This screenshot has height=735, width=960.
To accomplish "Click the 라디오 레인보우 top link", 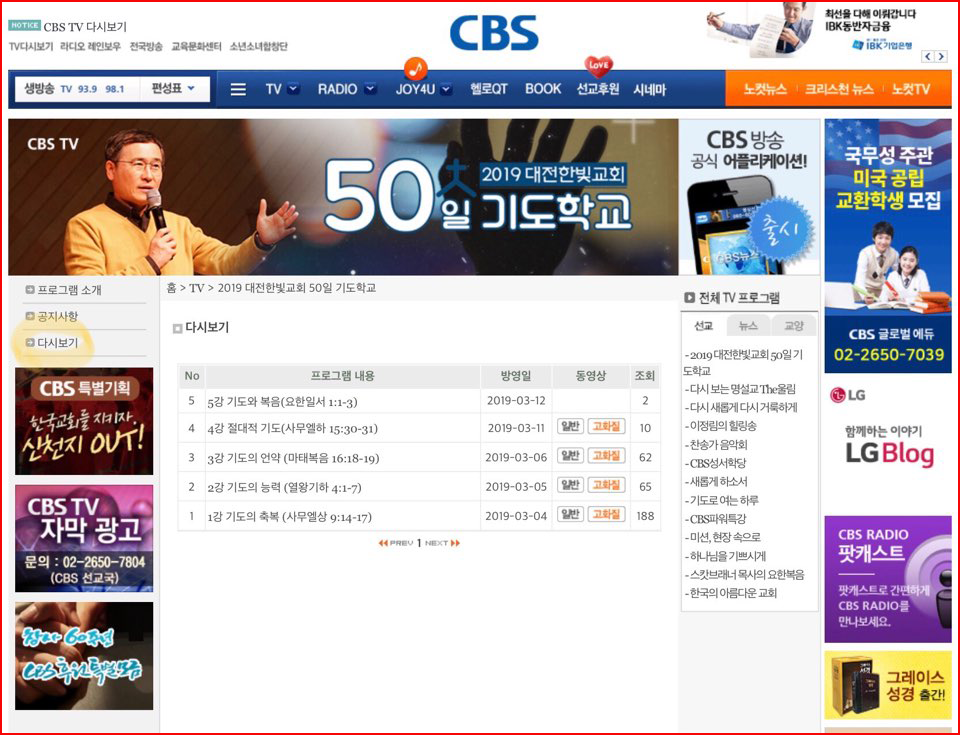I will (x=90, y=47).
